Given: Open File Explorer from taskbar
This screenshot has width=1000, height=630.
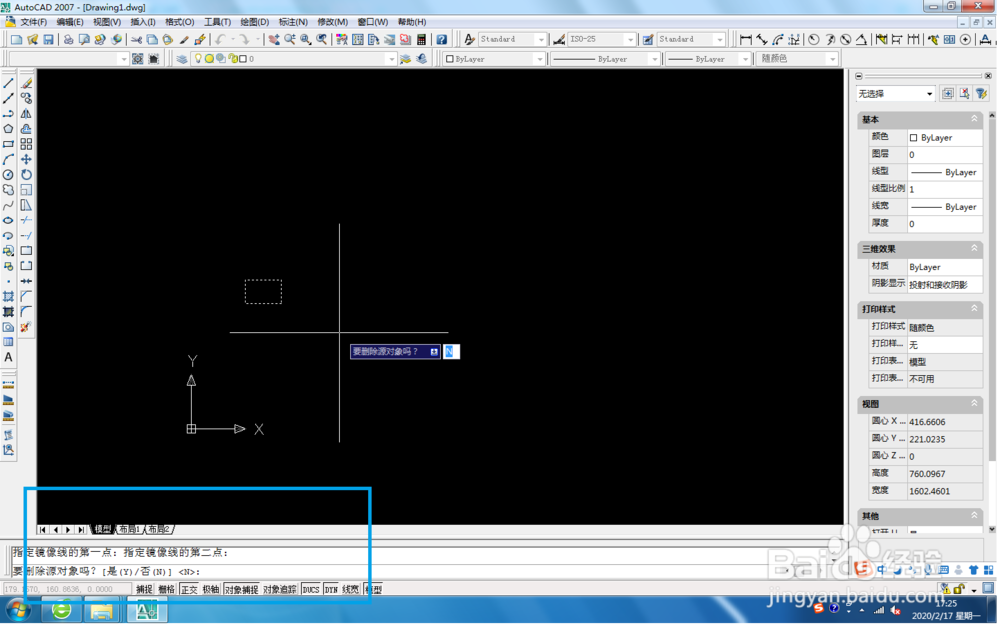Looking at the screenshot, I should (x=101, y=612).
